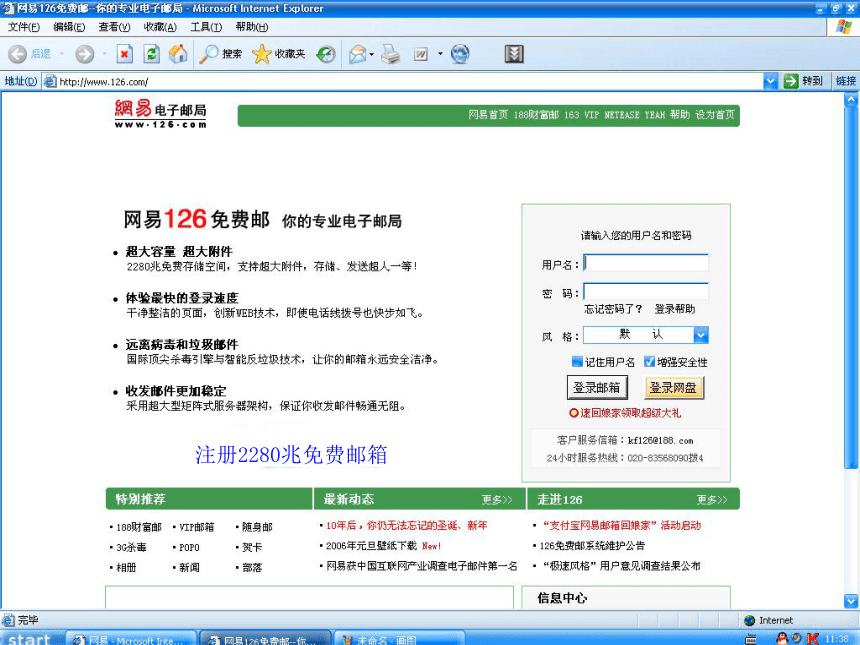Screen dimensions: 860x645
Task: Open the VIP邮箱 link
Action: (196, 527)
